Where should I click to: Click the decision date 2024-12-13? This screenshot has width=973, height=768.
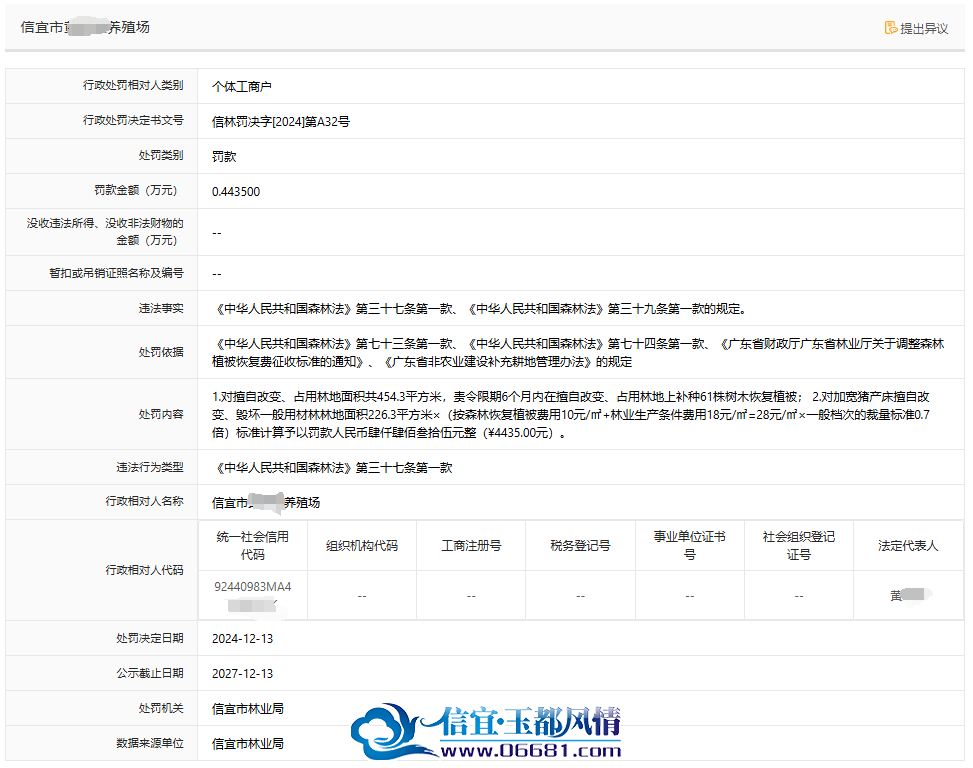pos(243,639)
